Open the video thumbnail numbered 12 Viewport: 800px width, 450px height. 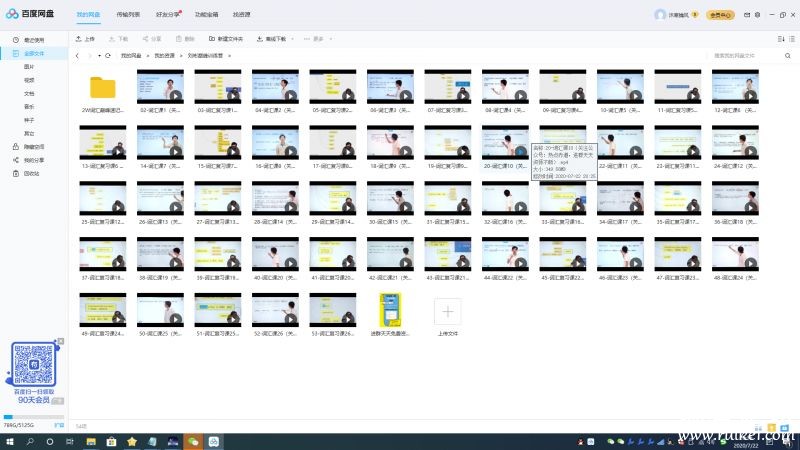(735, 87)
